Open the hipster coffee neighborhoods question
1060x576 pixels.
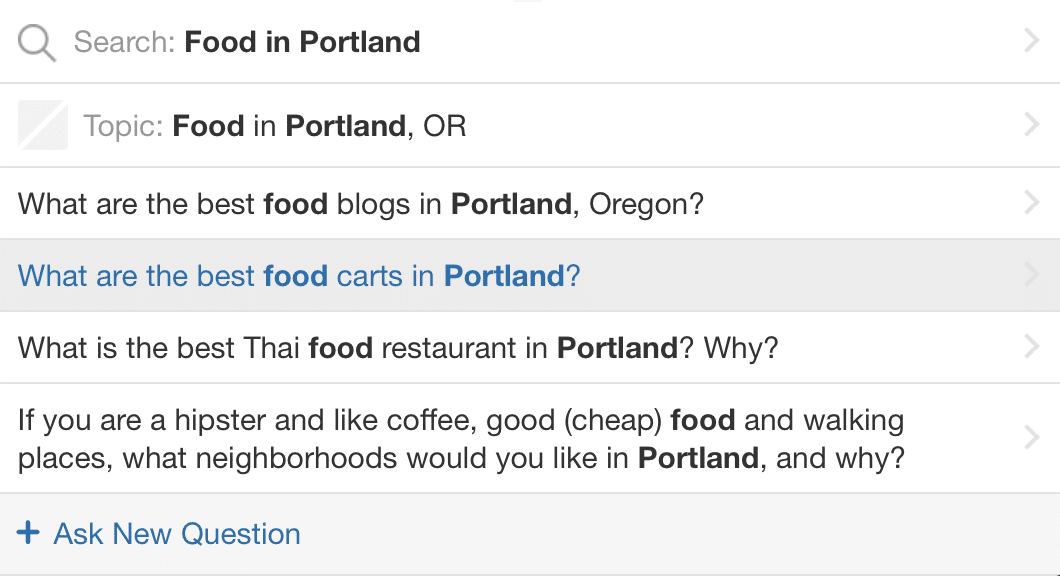coord(530,438)
